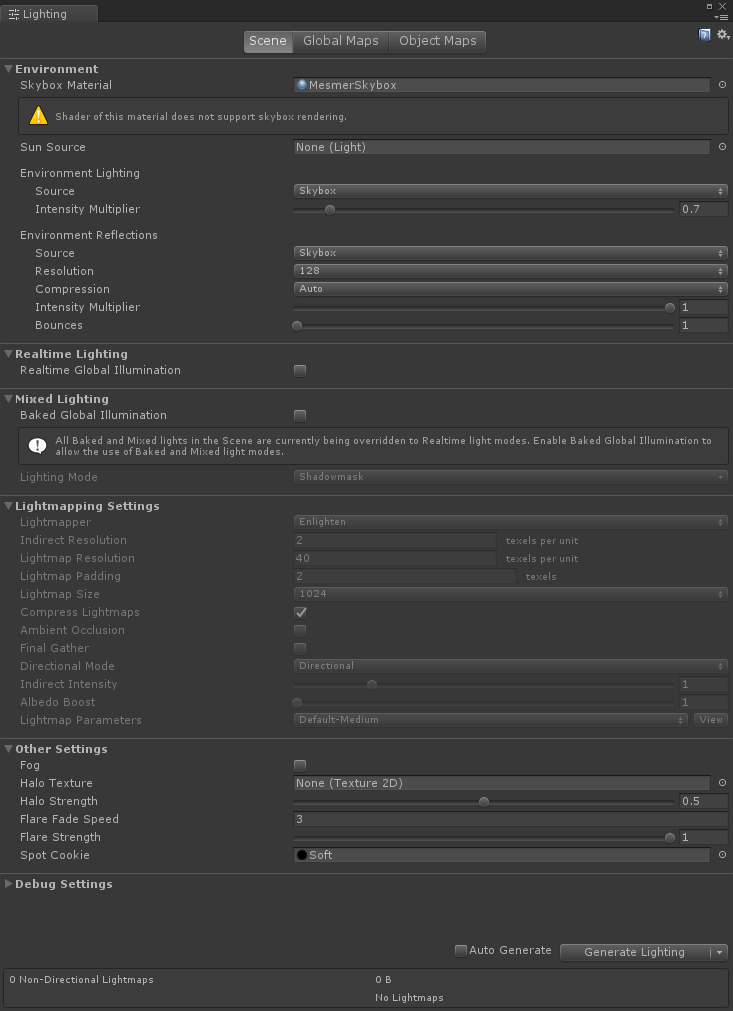Screen dimensions: 733x1011
Task: Open the Environment Lighting Source dropdown
Action: point(510,191)
